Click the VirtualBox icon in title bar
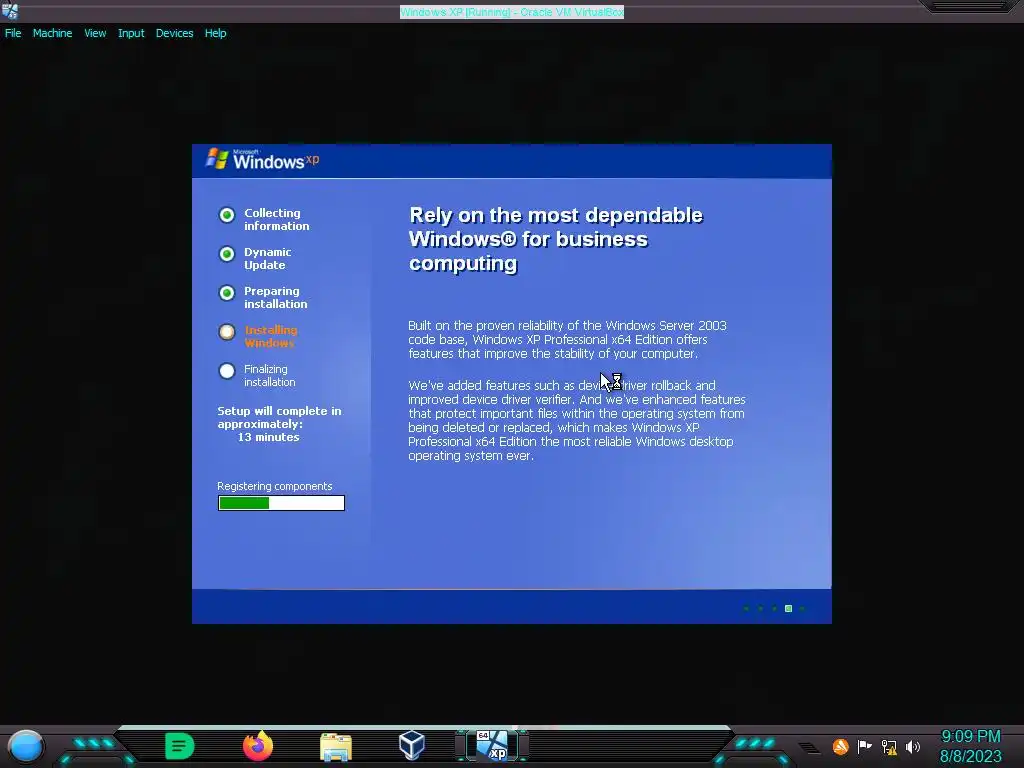The width and height of the screenshot is (1024, 768). 10,10
